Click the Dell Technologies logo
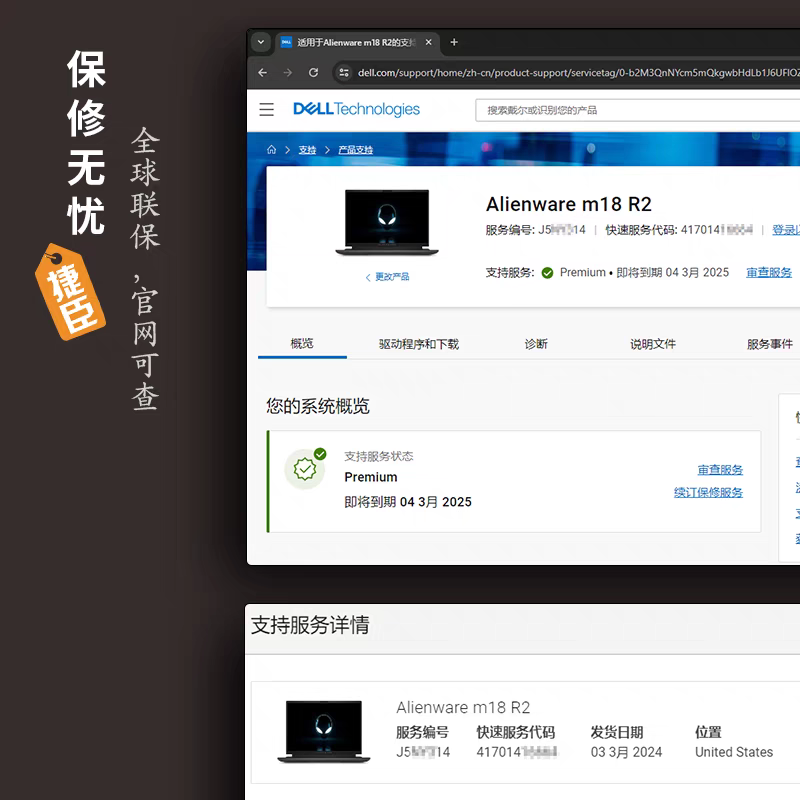This screenshot has width=800, height=800. pos(356,109)
